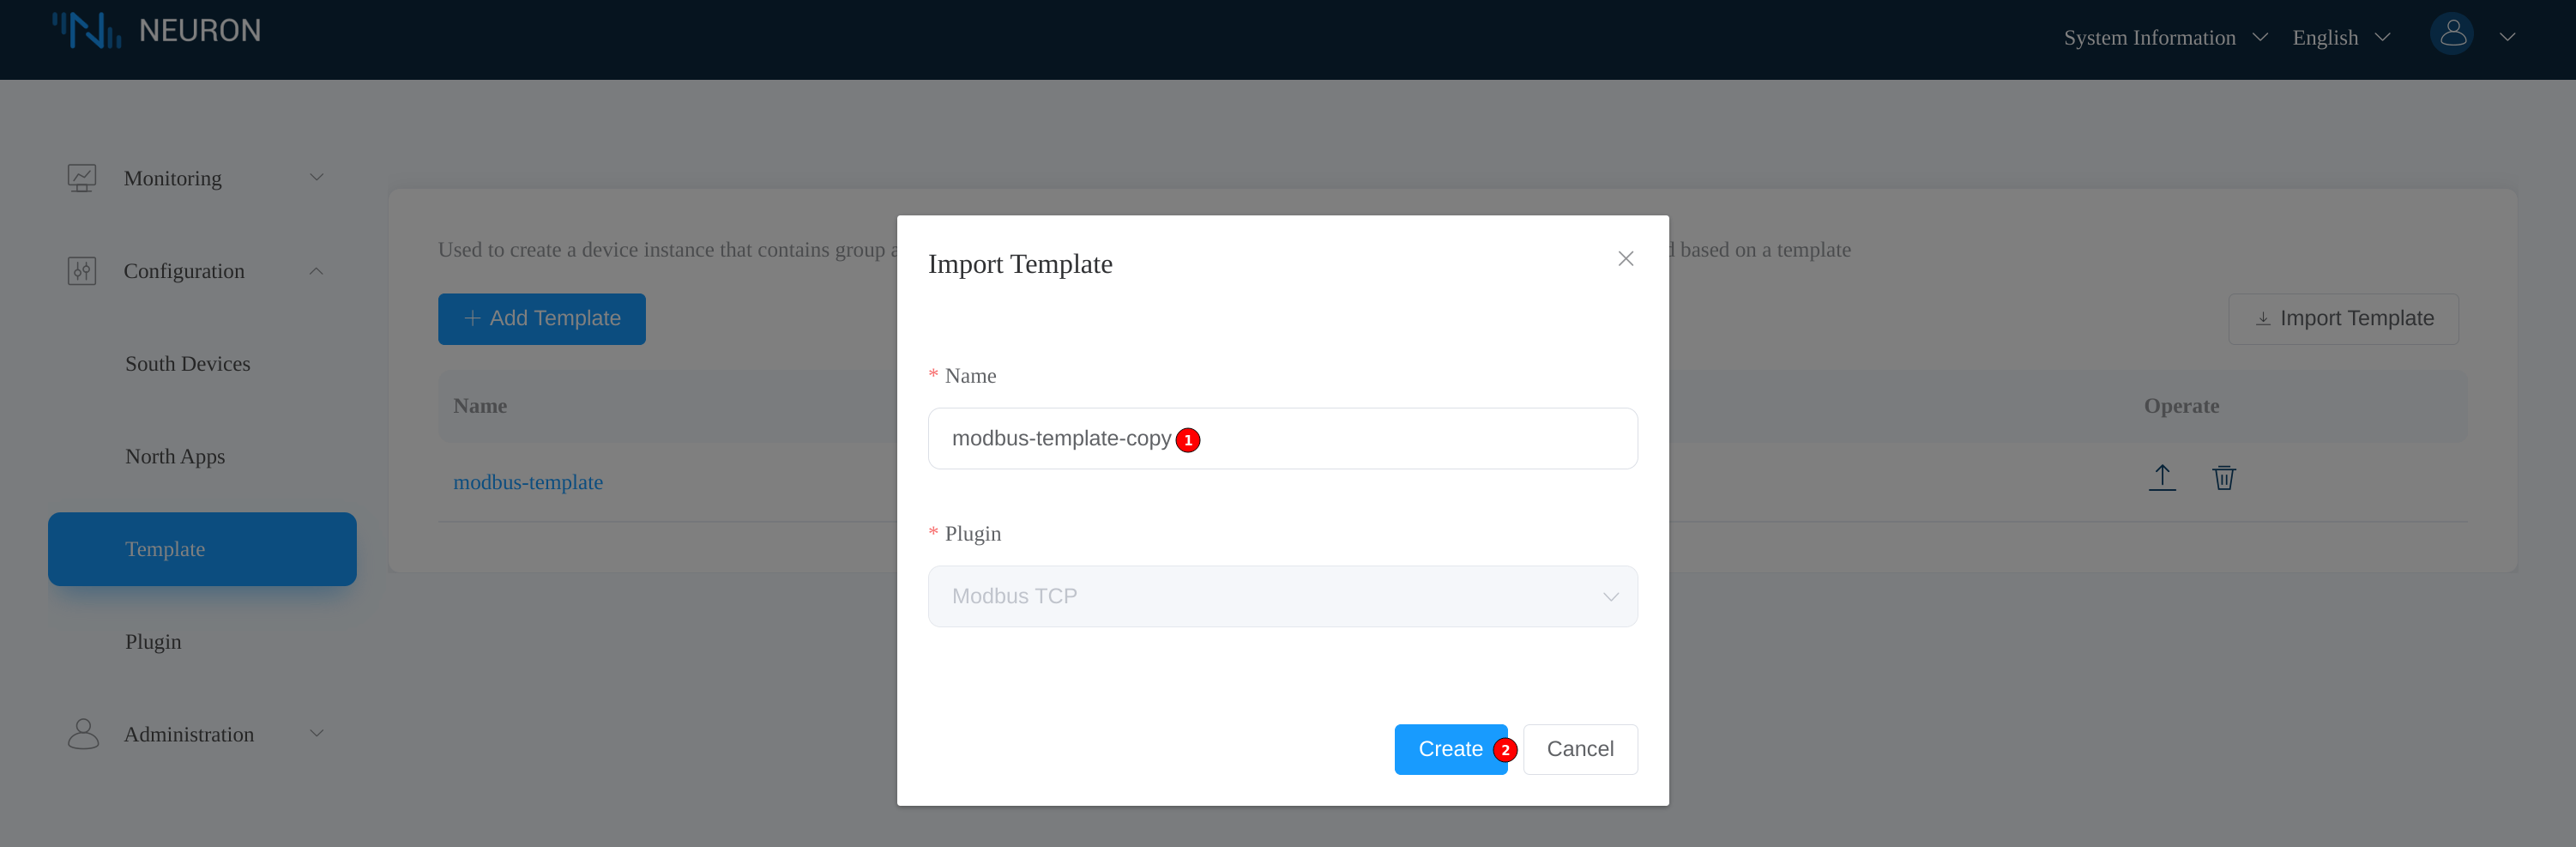2576x847 pixels.
Task: Go to North Apps in the sidebar
Action: point(175,457)
